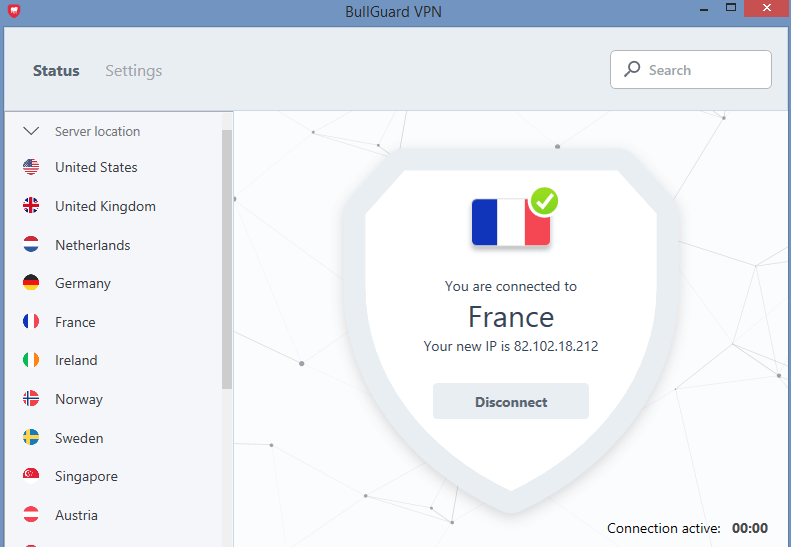The width and height of the screenshot is (791, 547).
Task: Click the Singapore flag icon
Action: (x=31, y=476)
